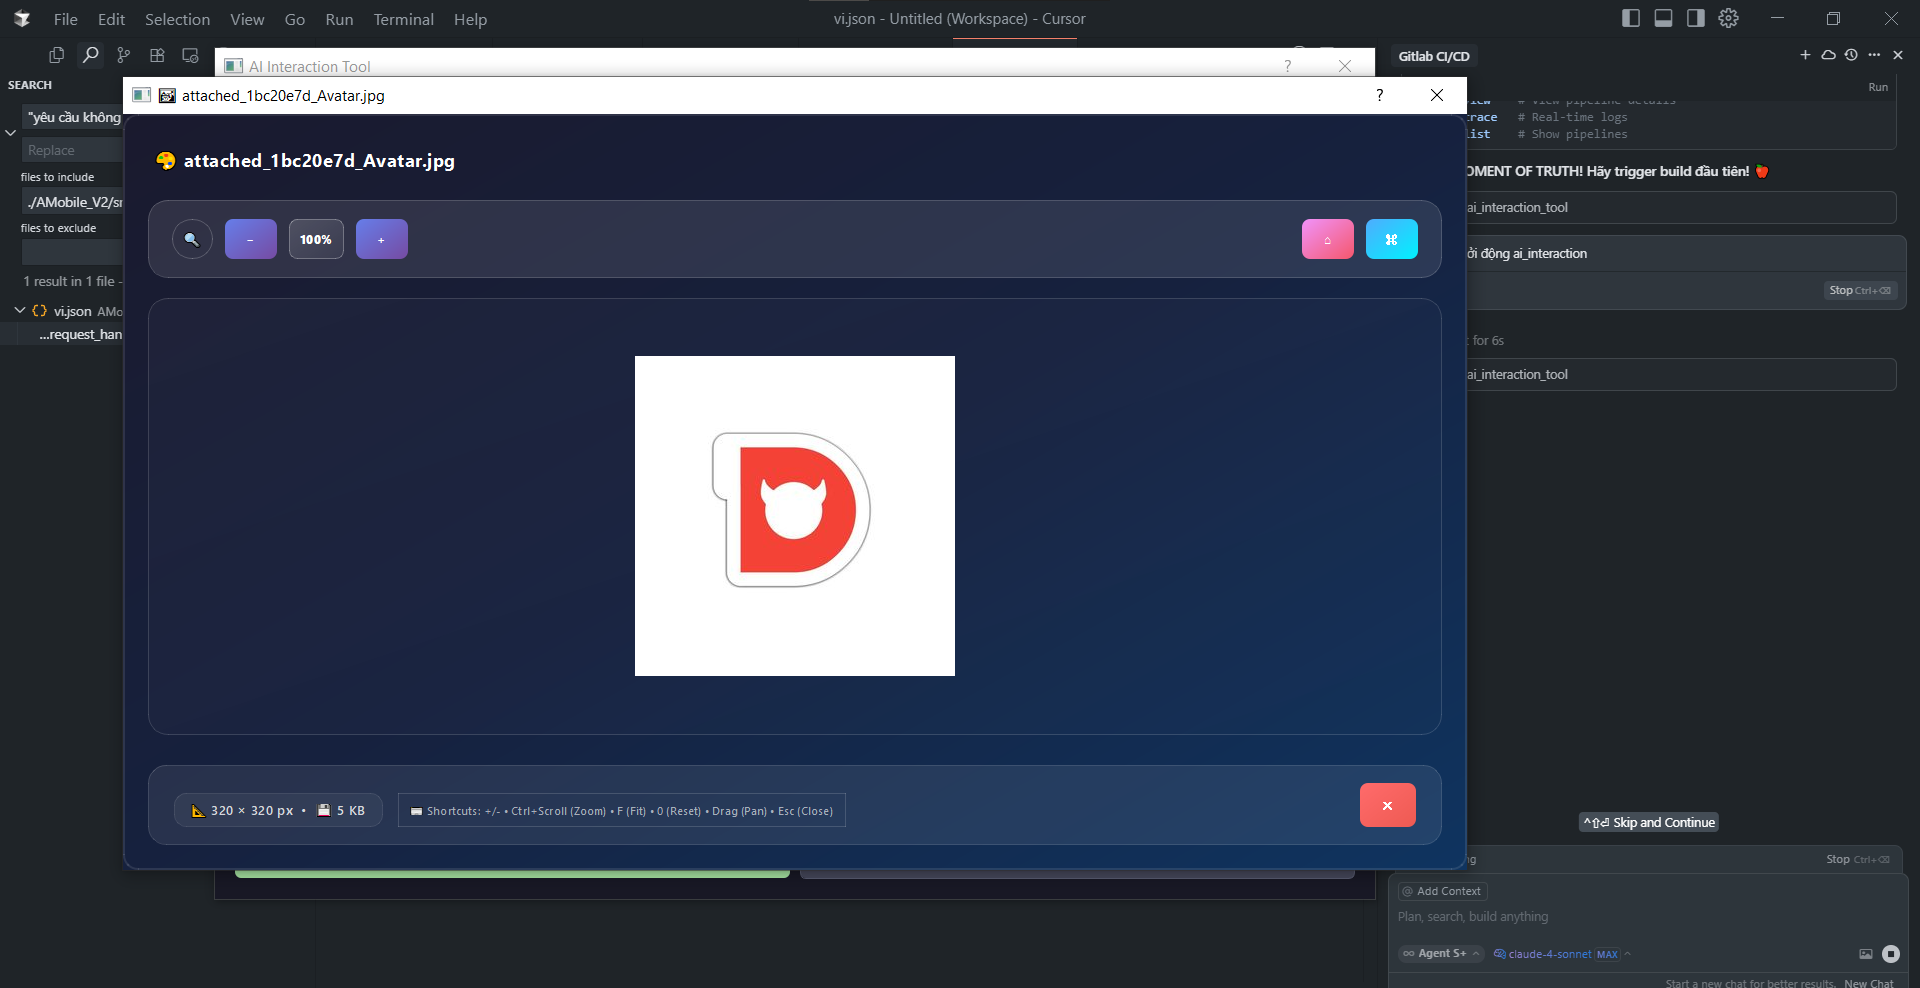Screen dimensions: 1920x988
Task: Open the Explorer view in the activity bar
Action: (57, 55)
